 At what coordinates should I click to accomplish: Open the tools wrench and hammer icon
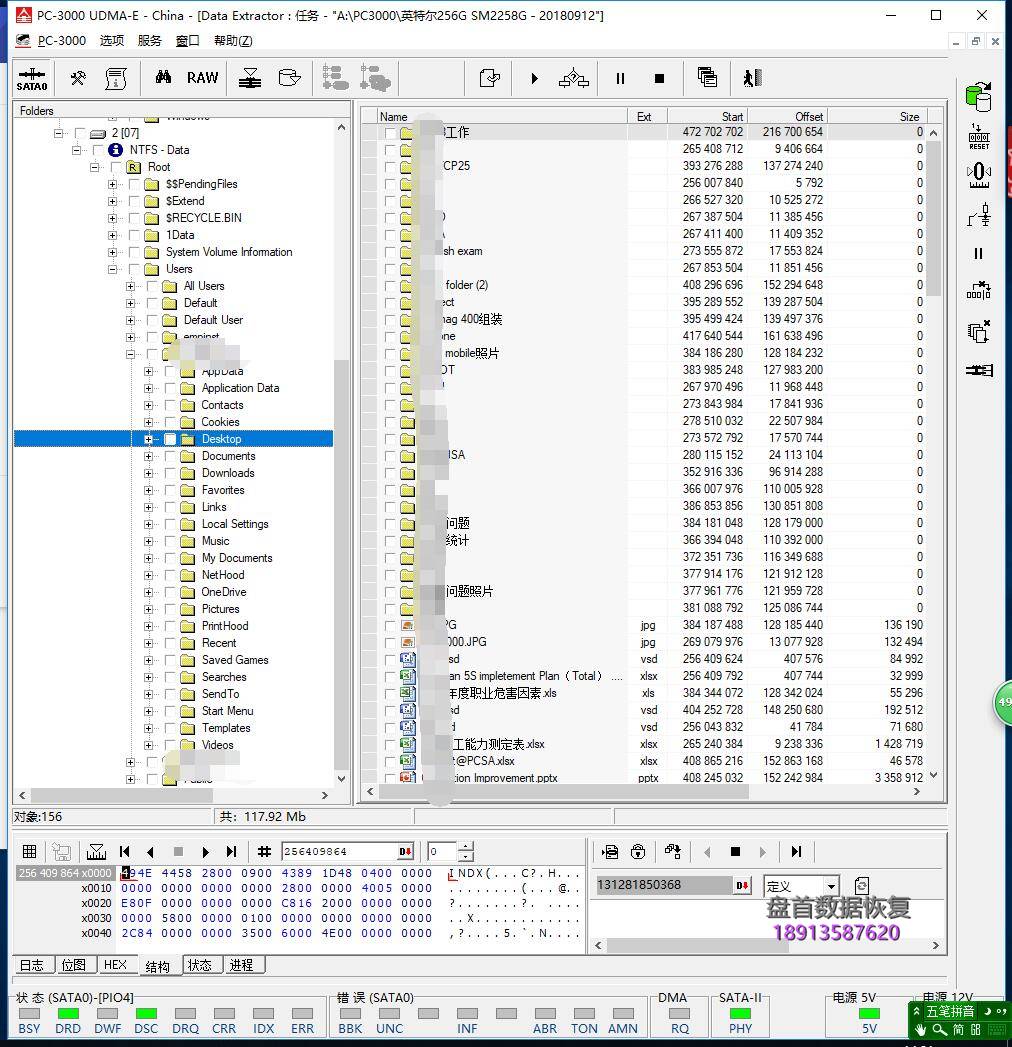click(77, 78)
